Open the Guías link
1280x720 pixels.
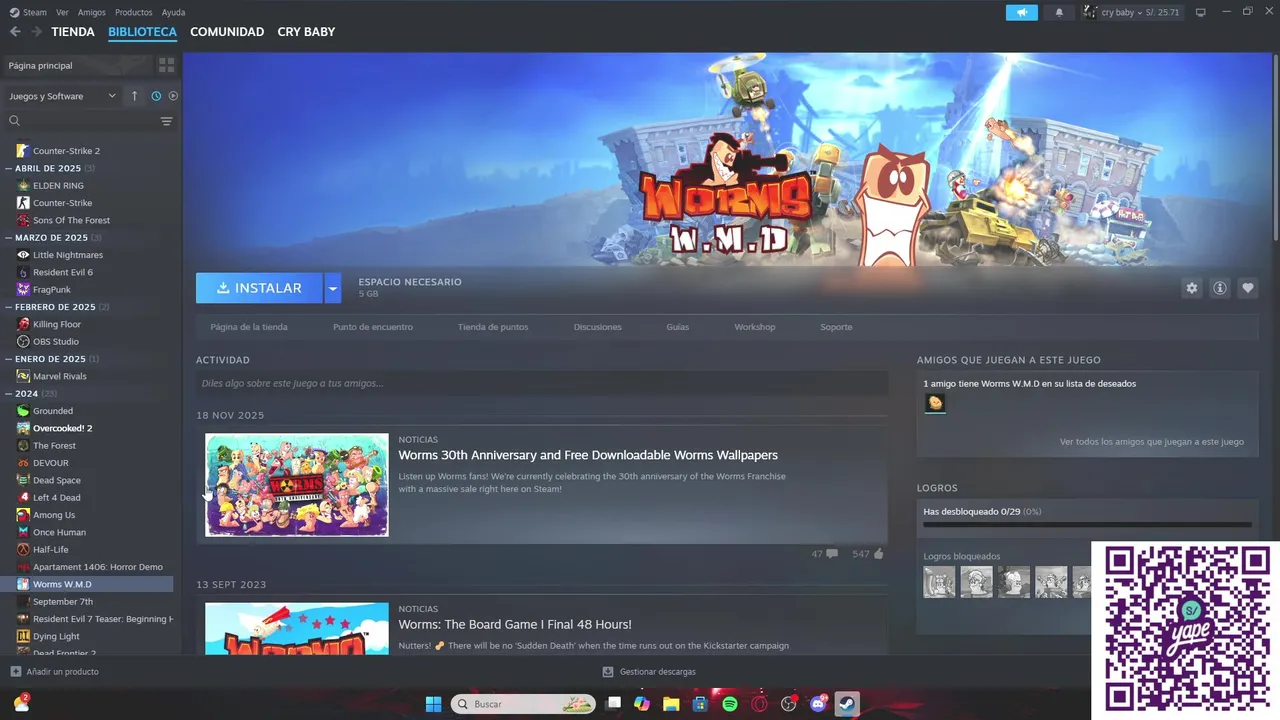pyautogui.click(x=678, y=327)
